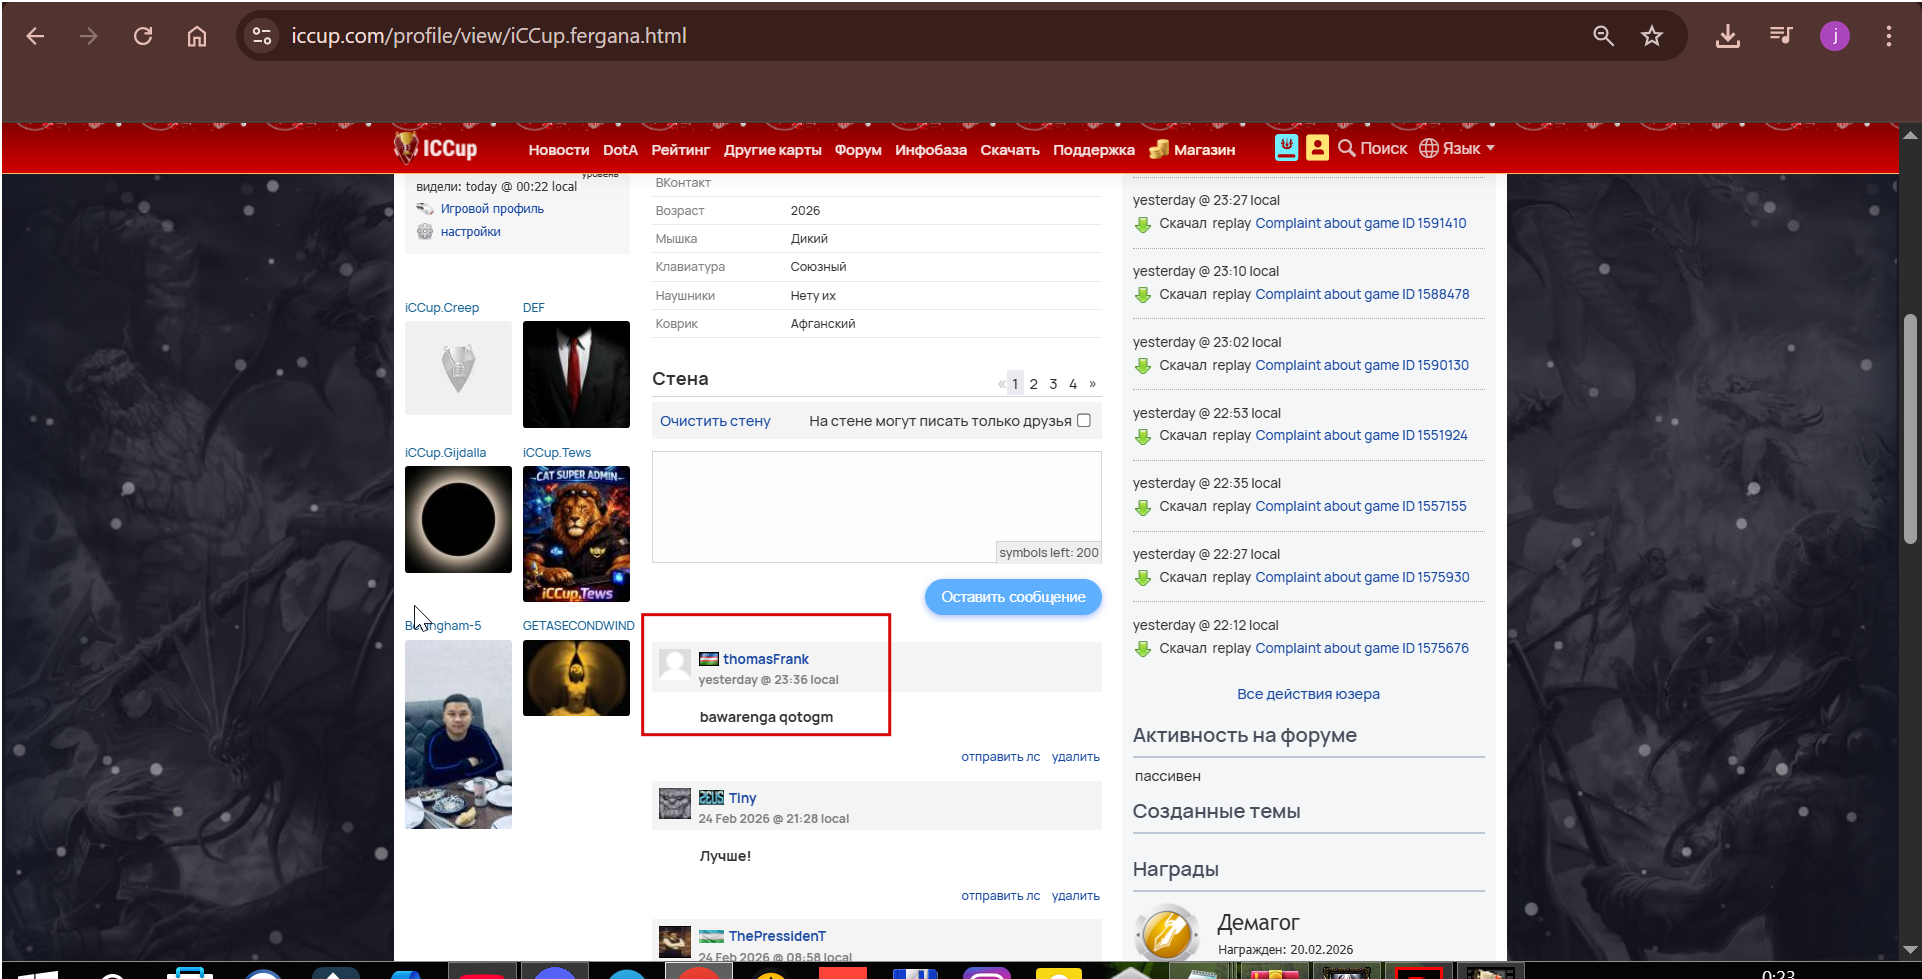The height and width of the screenshot is (979, 1922).
Task: Open iCCup.Creep friend thumbnail
Action: click(x=458, y=368)
